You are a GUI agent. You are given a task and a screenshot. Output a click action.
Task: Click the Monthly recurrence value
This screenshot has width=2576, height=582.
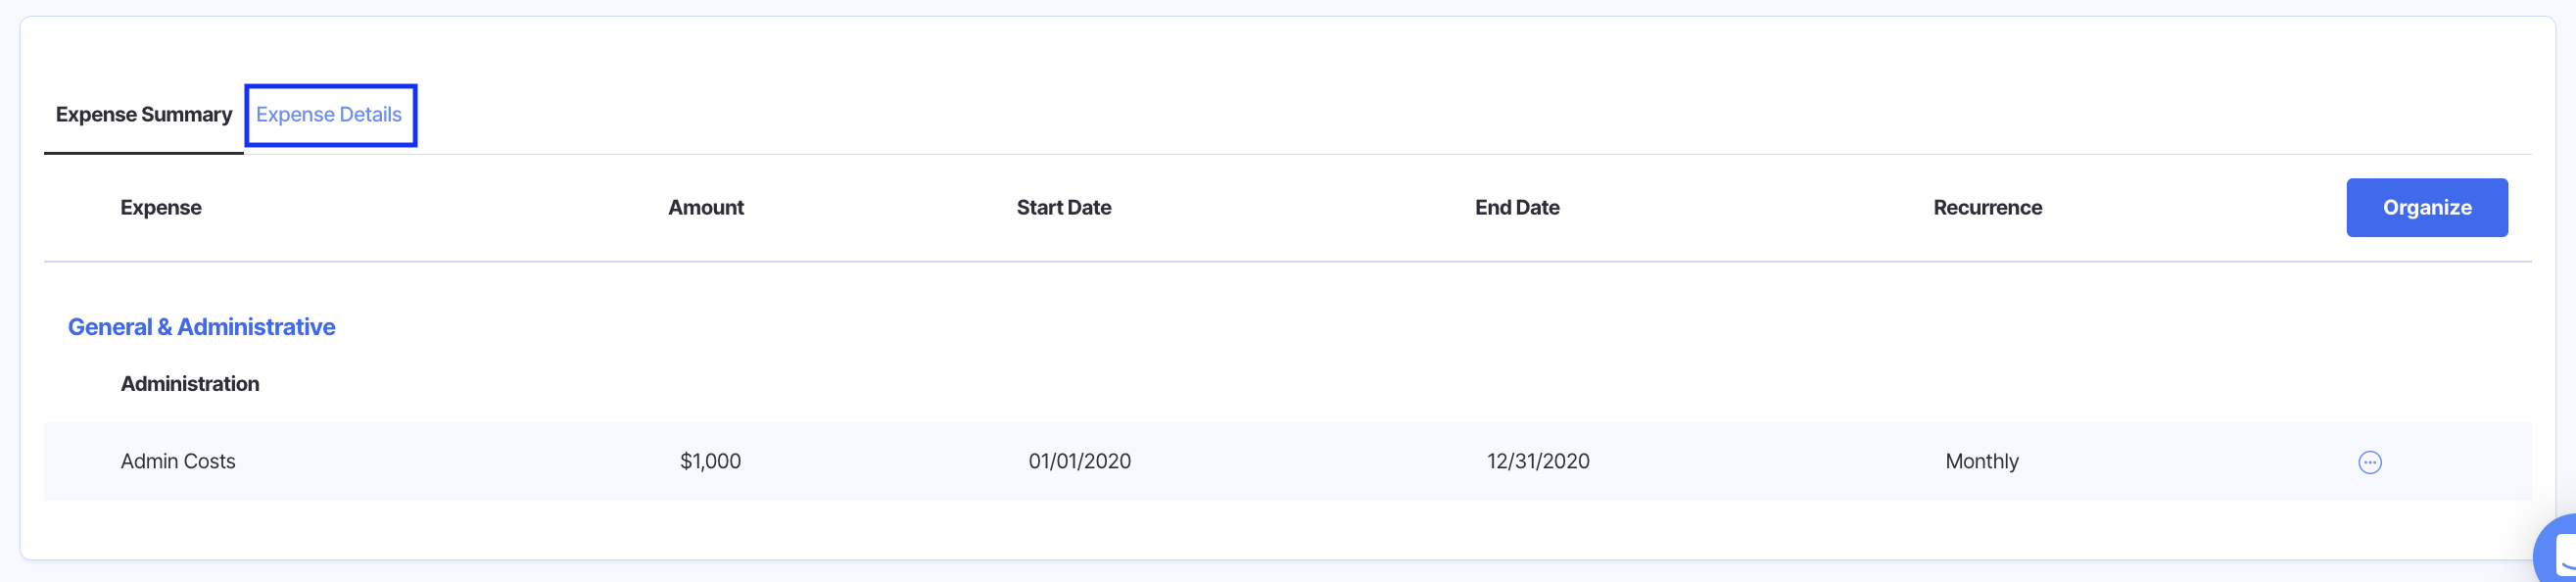coord(1981,462)
